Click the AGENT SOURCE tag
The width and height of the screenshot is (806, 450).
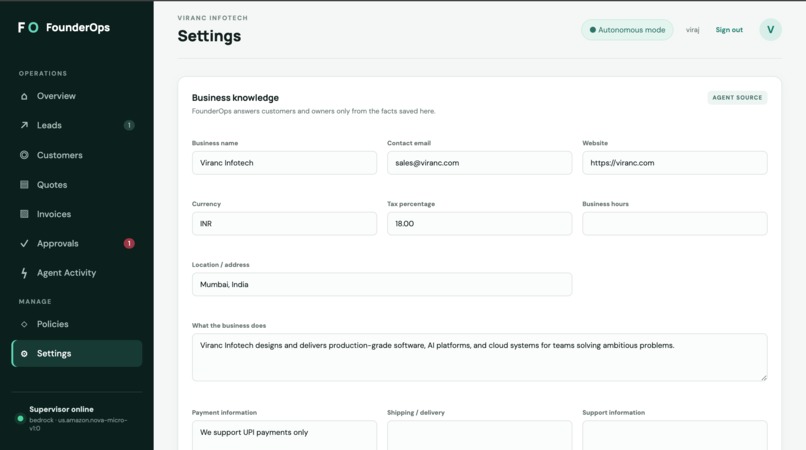(737, 97)
